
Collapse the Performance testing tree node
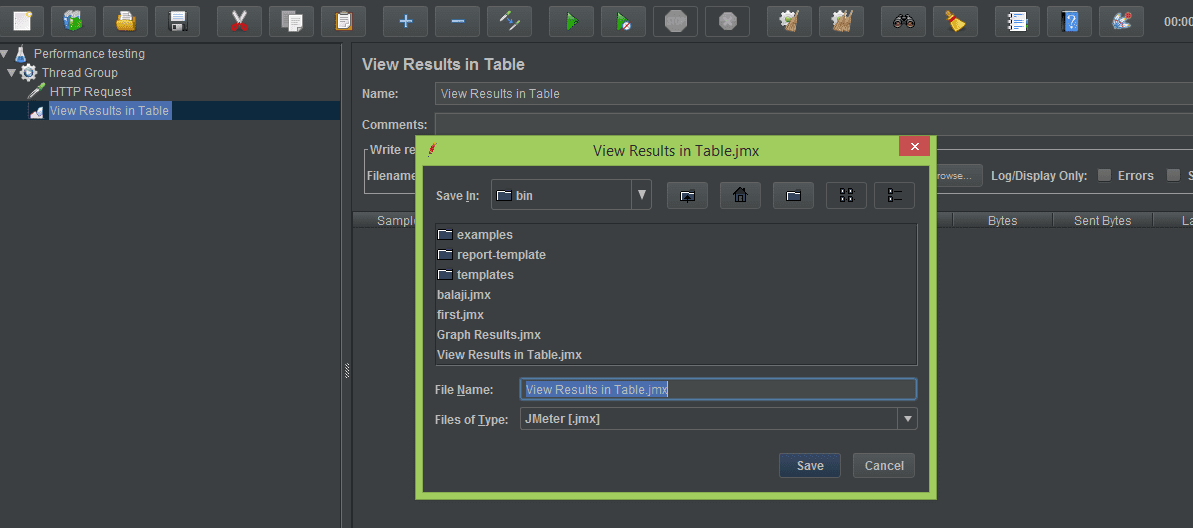pos(5,54)
